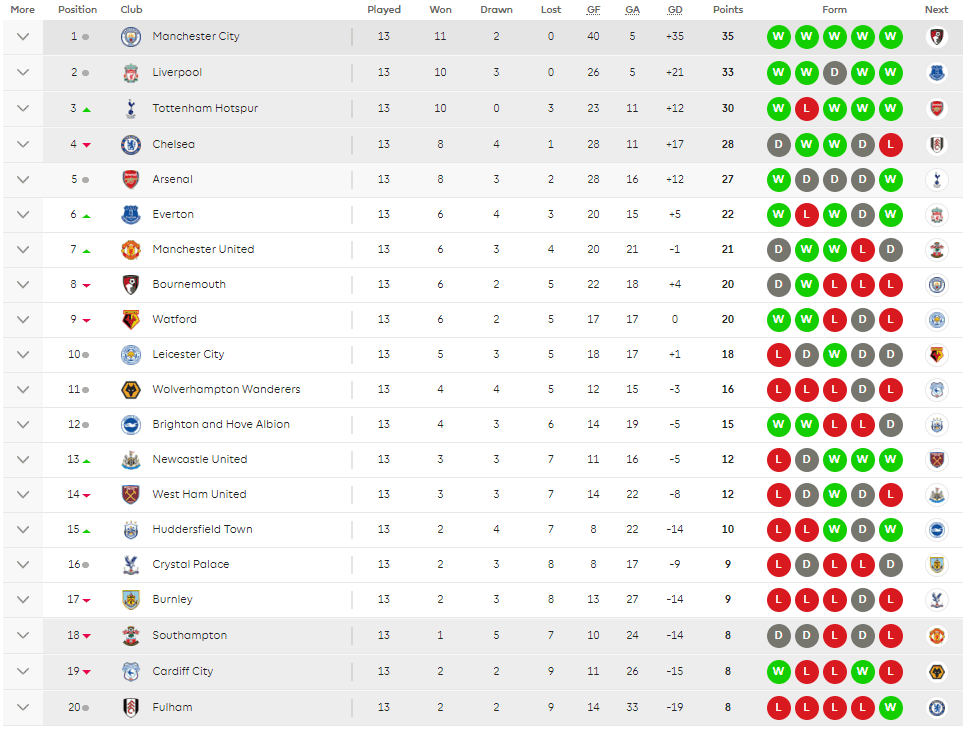The height and width of the screenshot is (730, 970).
Task: Select the GF column header
Action: 593,10
